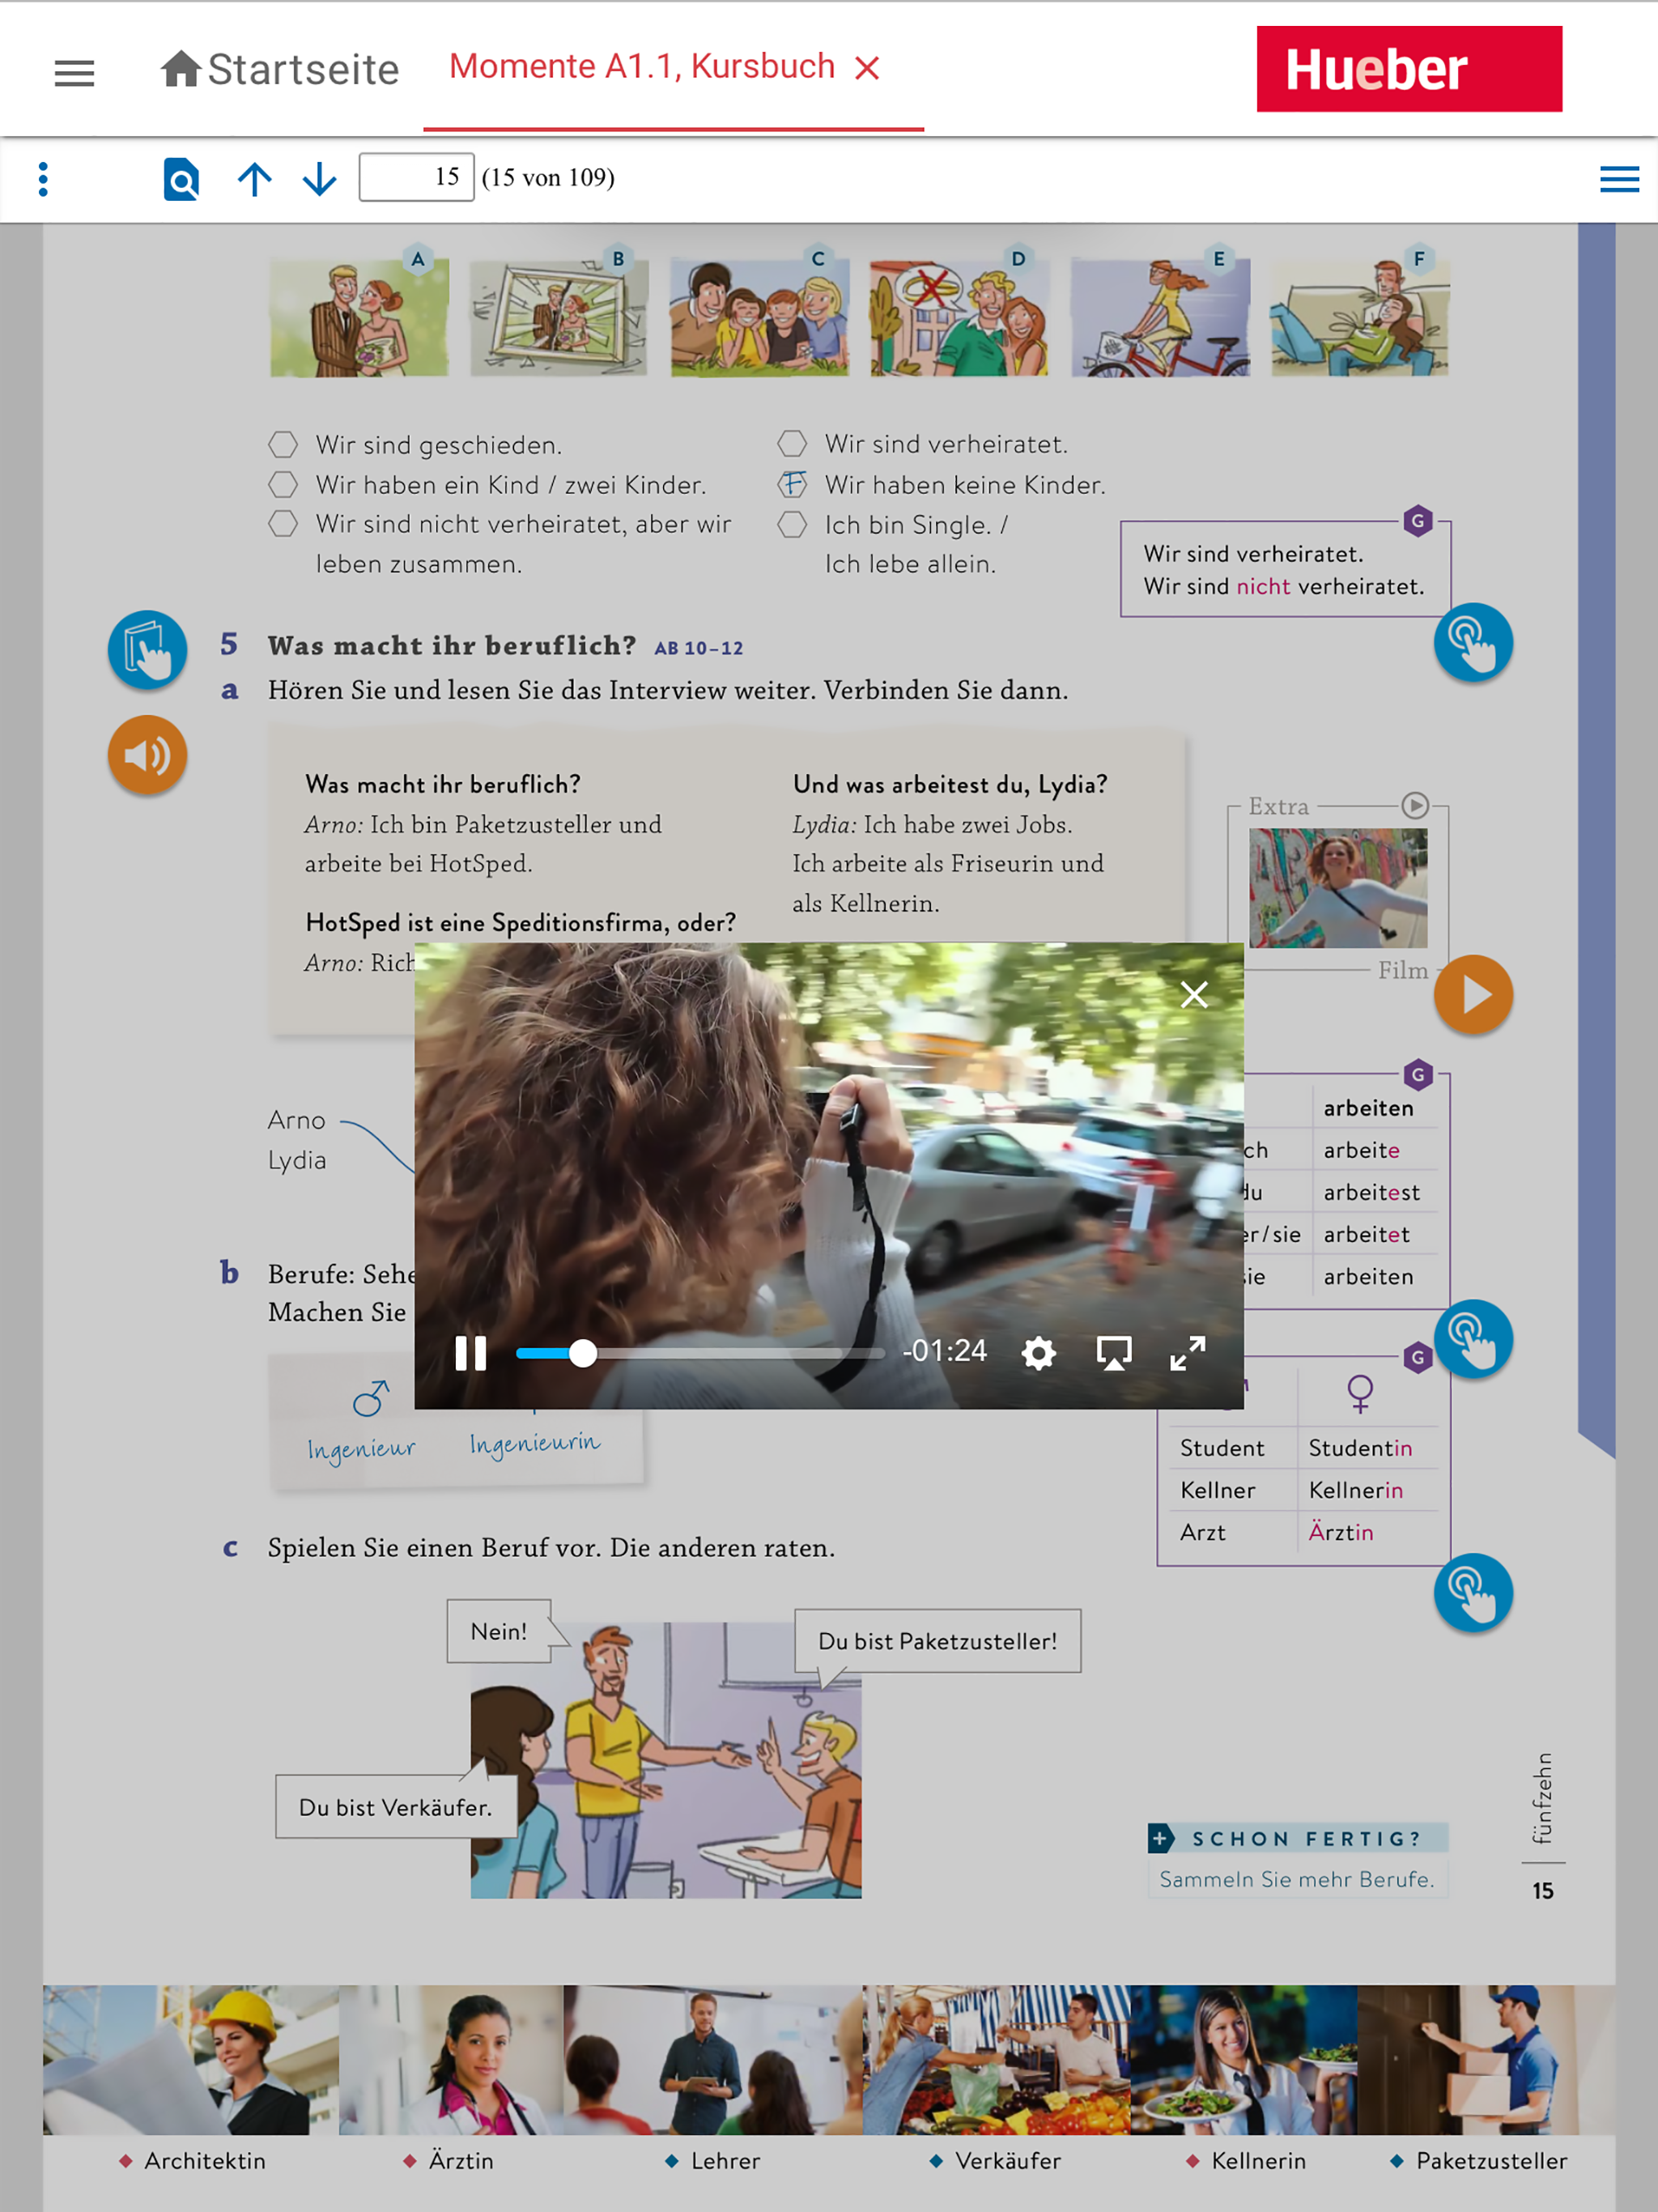1658x2212 pixels.
Task: Click the Architektin photo
Action: tap(191, 2060)
